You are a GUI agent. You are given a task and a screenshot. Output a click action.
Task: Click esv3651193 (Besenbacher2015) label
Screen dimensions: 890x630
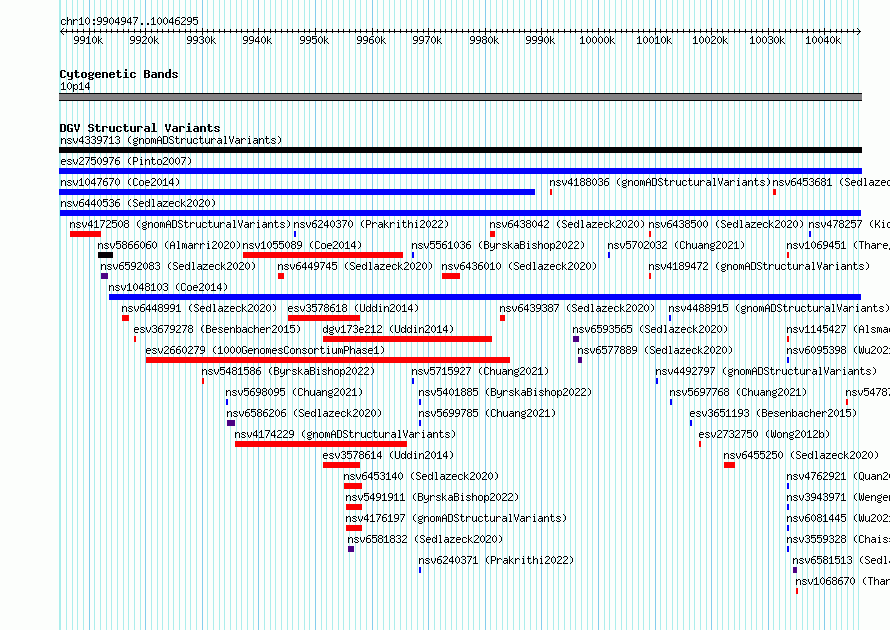point(773,413)
